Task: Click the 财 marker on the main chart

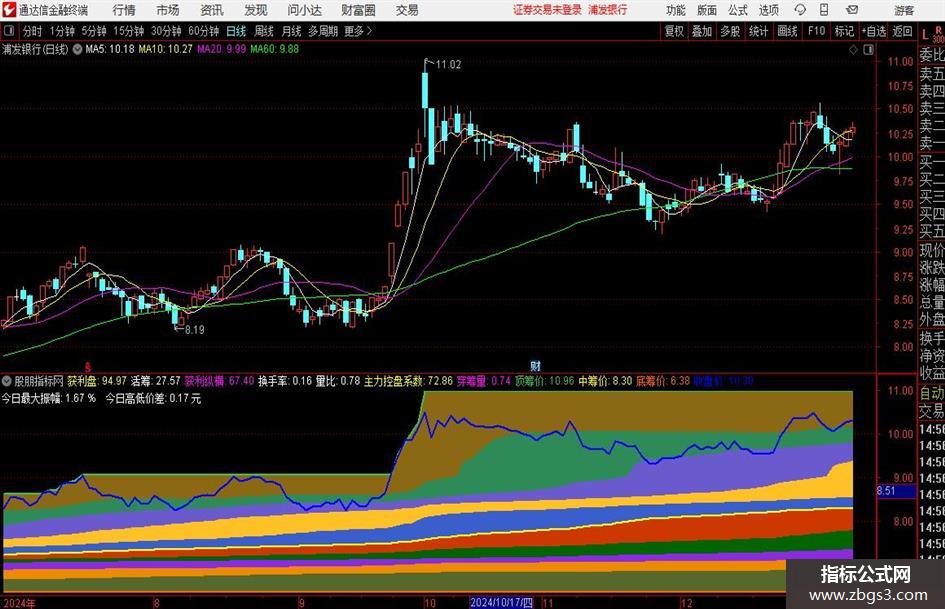Action: [535, 366]
